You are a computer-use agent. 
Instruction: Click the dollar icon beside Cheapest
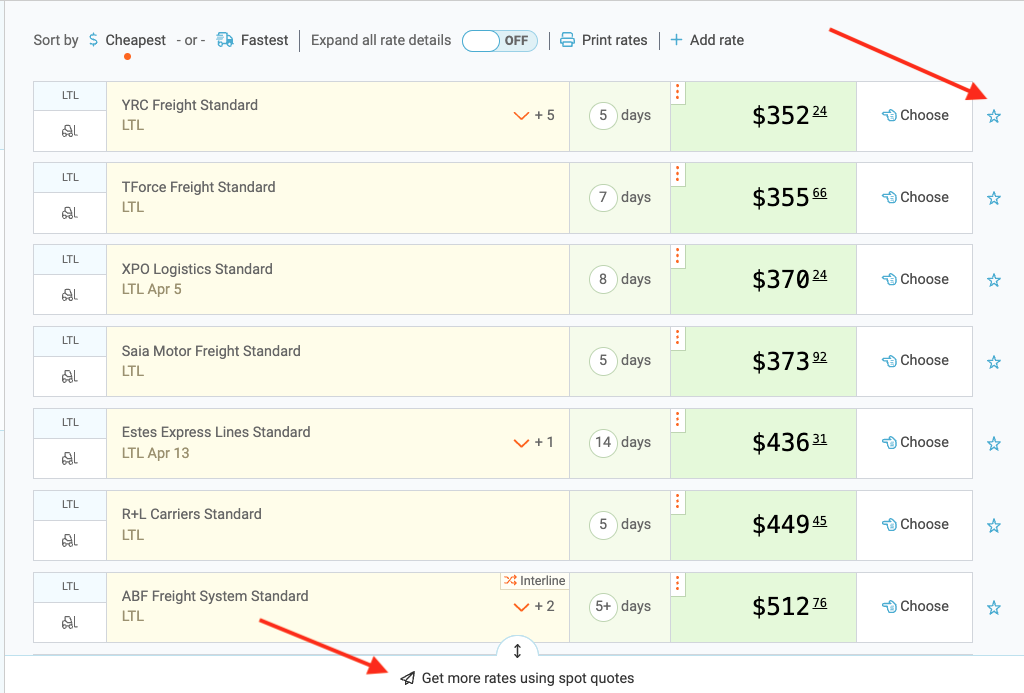point(93,40)
